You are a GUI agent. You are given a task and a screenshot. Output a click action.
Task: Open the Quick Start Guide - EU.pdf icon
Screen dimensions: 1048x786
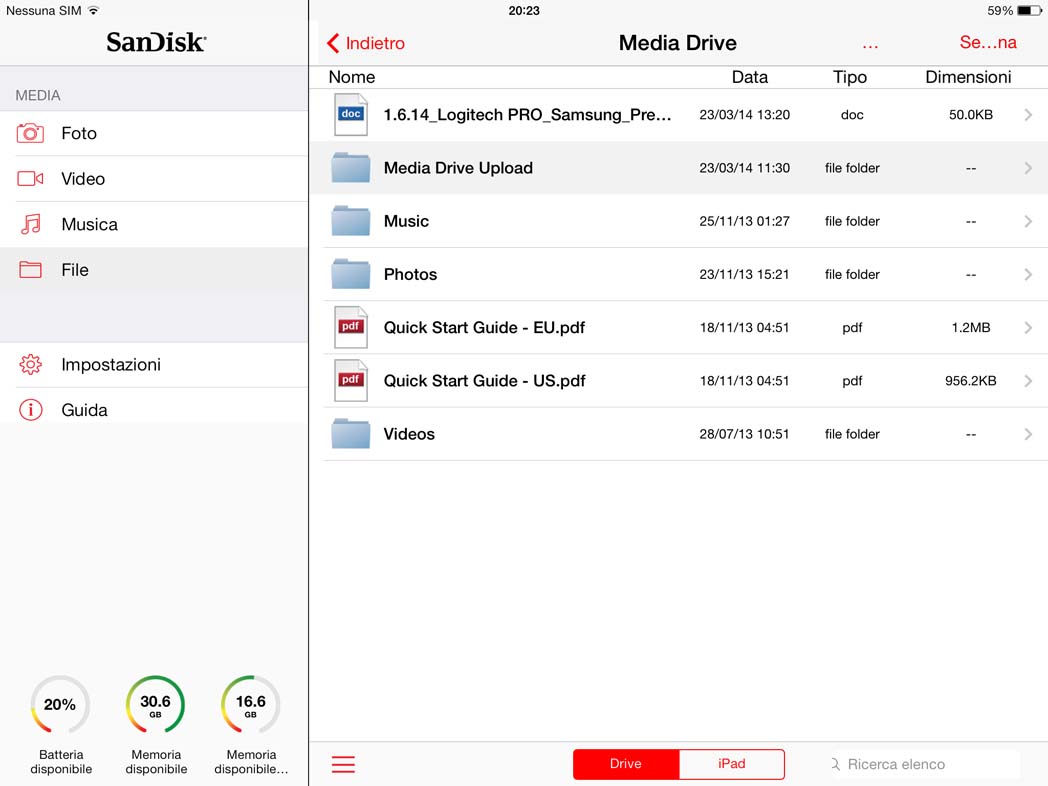pos(351,328)
